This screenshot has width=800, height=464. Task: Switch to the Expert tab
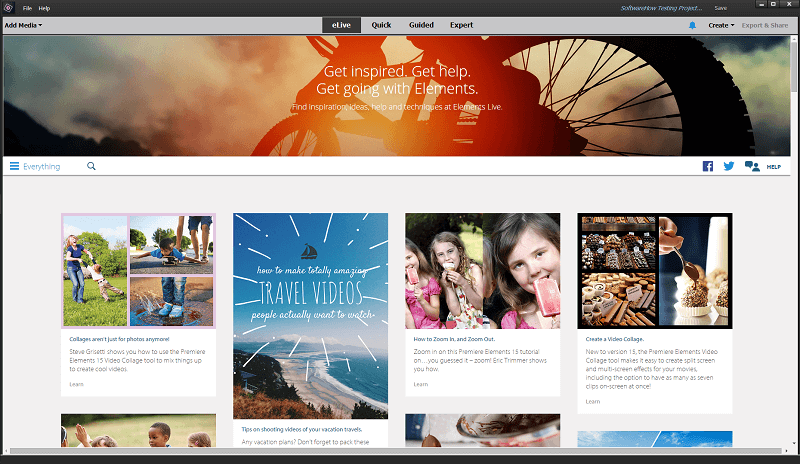[462, 25]
